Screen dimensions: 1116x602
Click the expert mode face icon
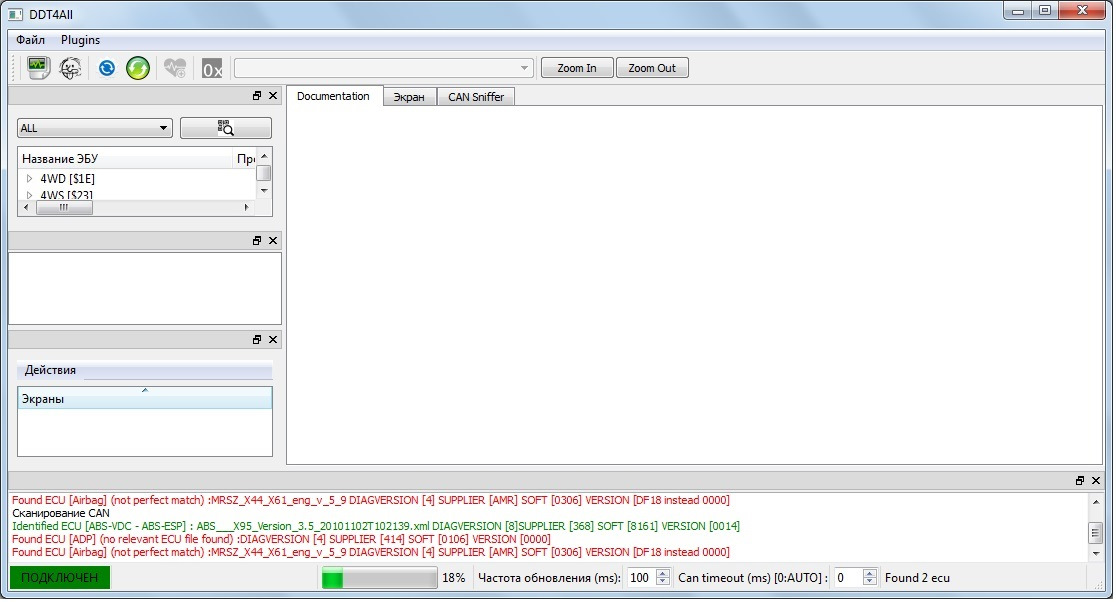pyautogui.click(x=70, y=68)
